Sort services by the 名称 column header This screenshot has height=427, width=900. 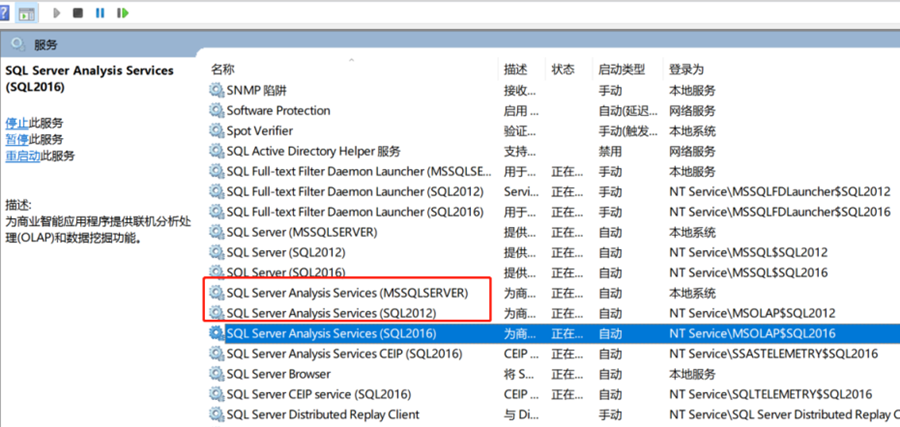click(x=223, y=70)
